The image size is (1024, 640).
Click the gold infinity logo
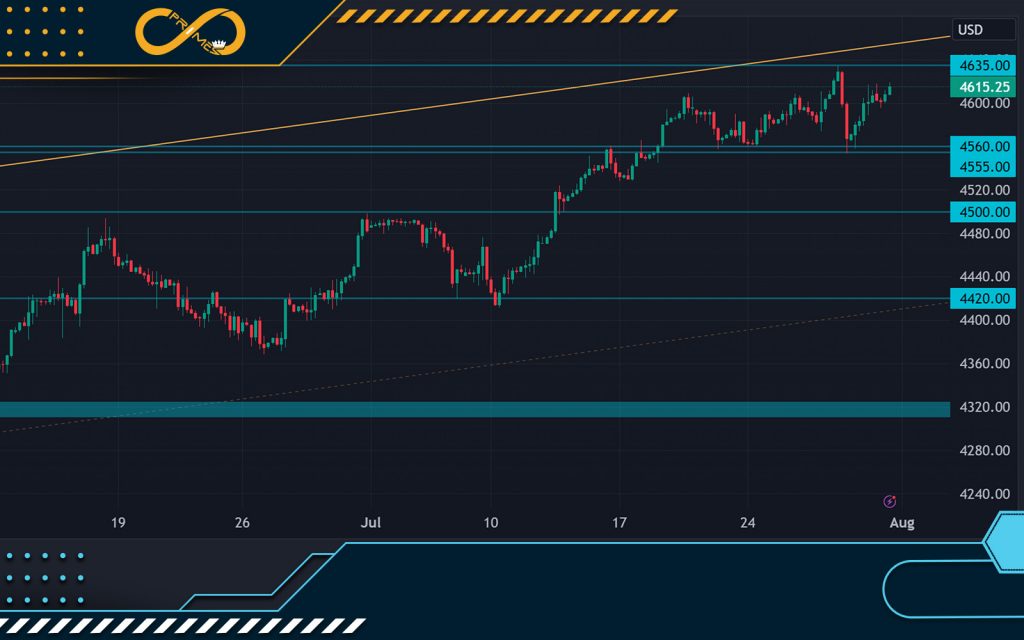pyautogui.click(x=190, y=32)
